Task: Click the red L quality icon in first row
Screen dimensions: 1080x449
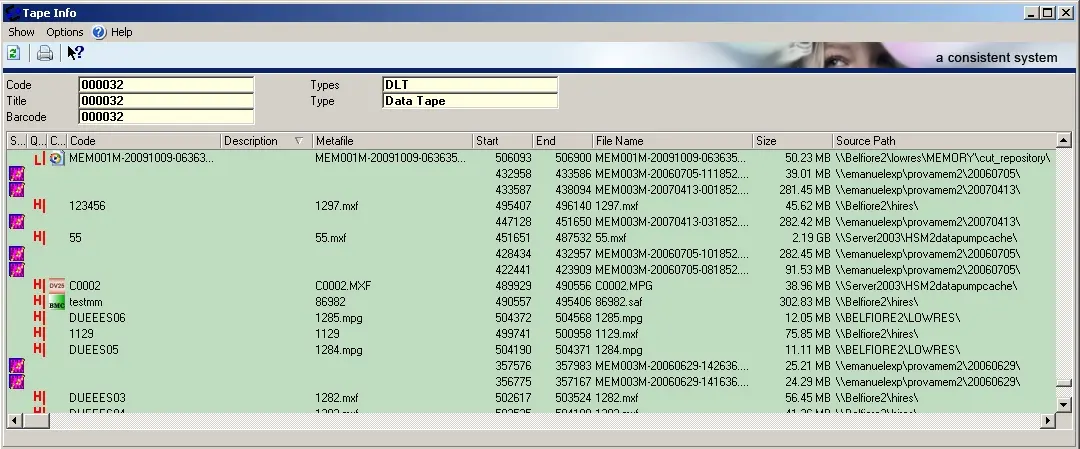Action: point(39,158)
